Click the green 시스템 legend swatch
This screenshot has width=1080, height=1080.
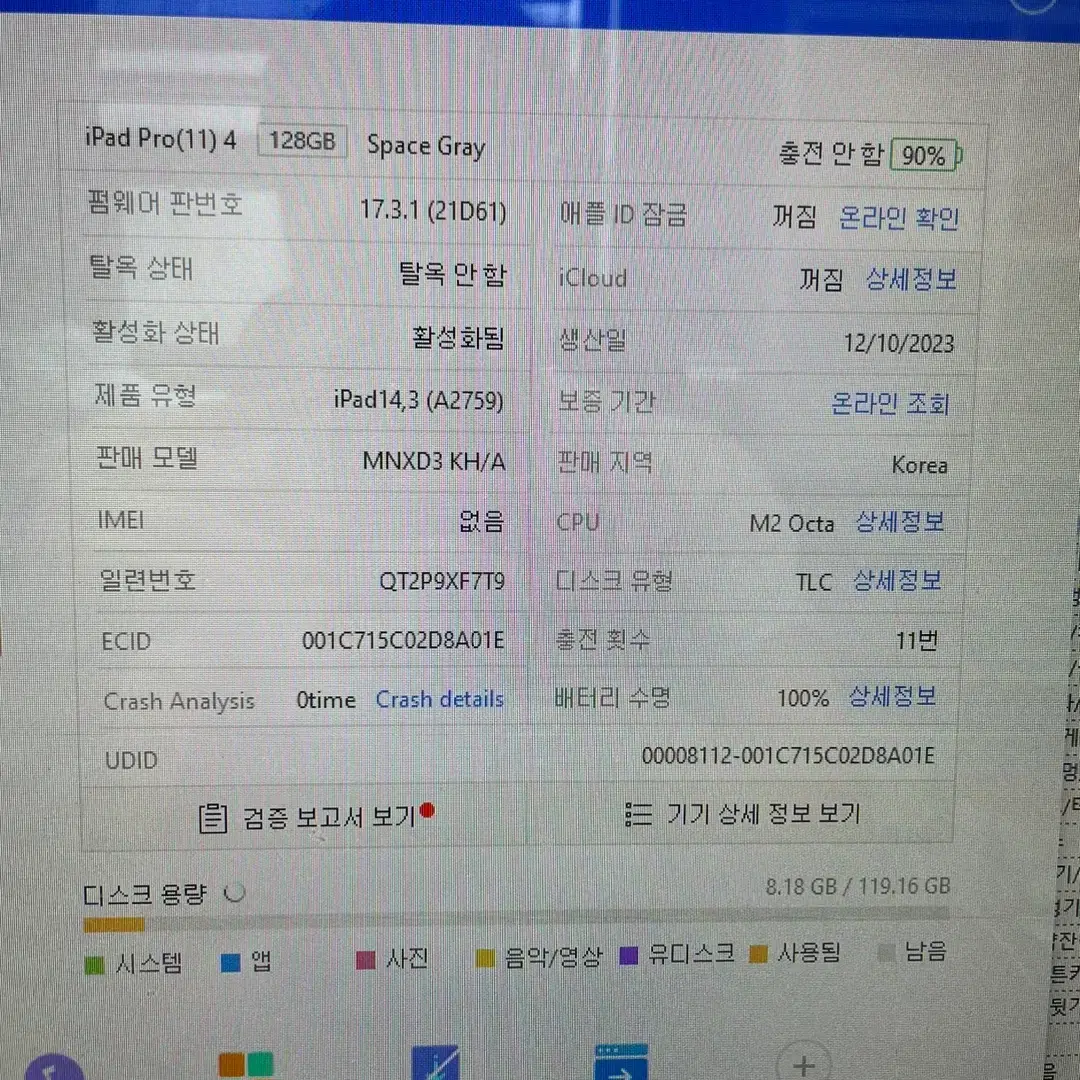tap(94, 965)
